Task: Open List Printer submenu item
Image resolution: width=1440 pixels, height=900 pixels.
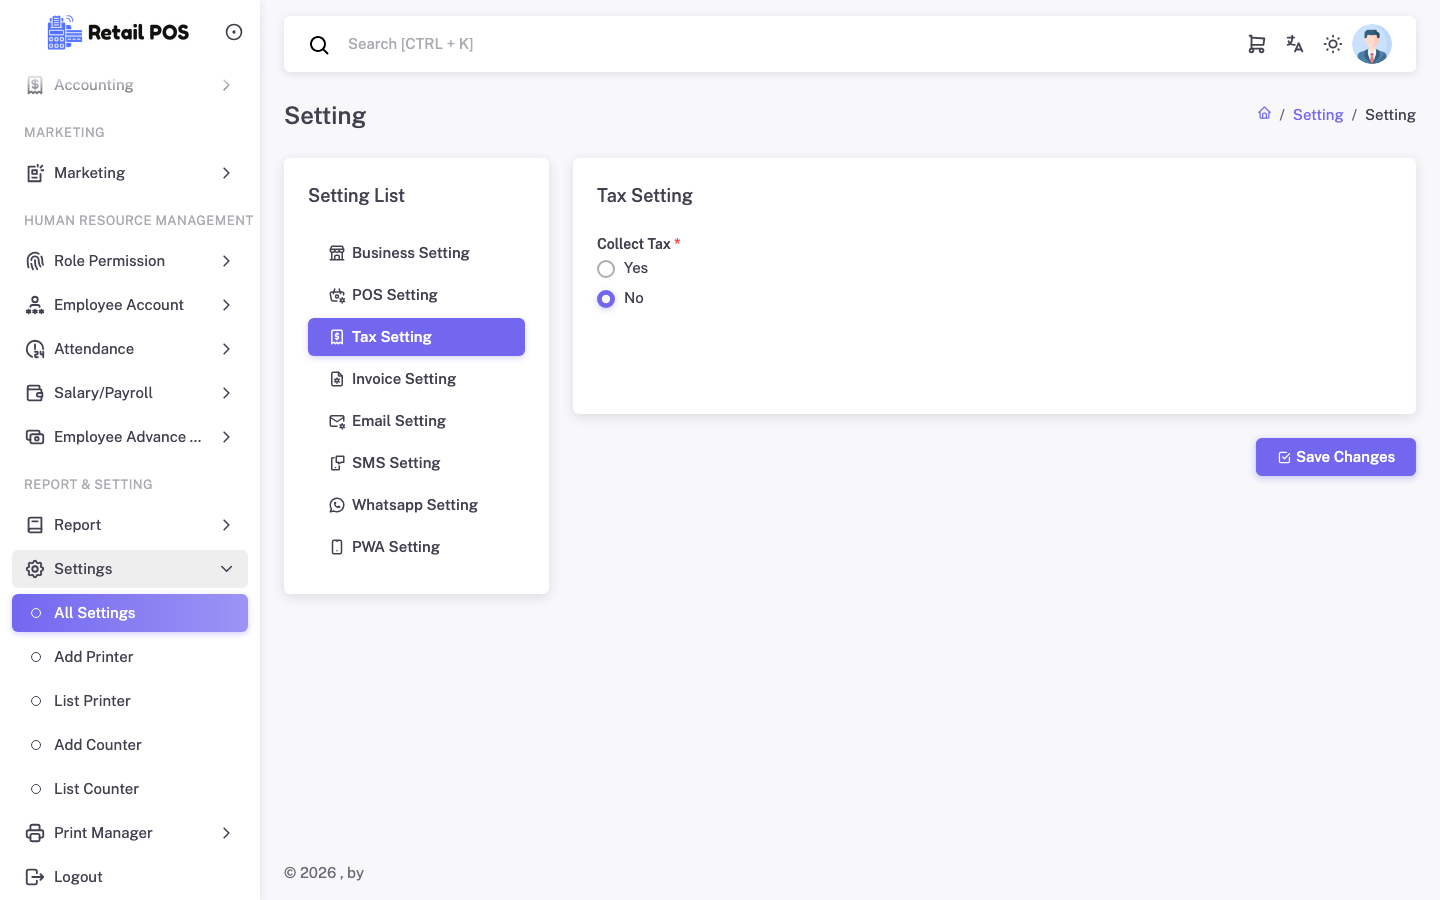Action: (130, 701)
